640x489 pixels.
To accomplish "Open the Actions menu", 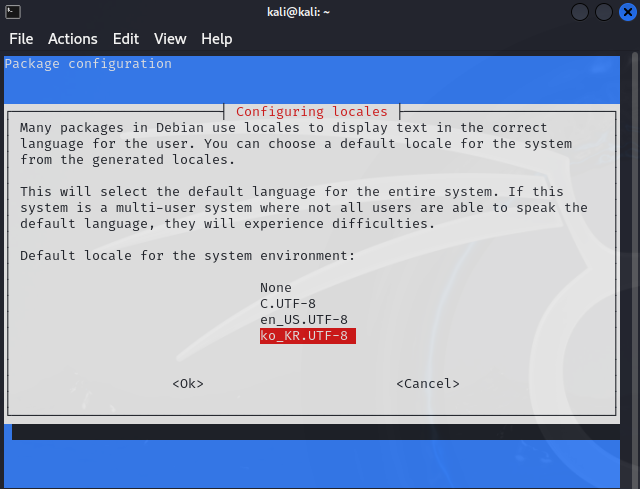I will click(x=73, y=39).
